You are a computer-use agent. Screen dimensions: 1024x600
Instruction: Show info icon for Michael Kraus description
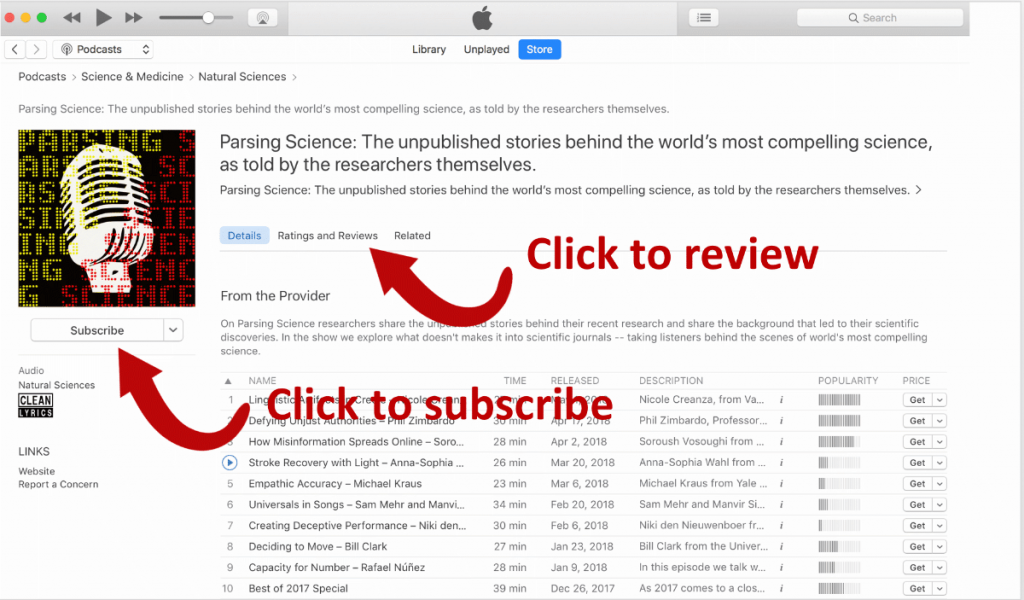pos(781,484)
